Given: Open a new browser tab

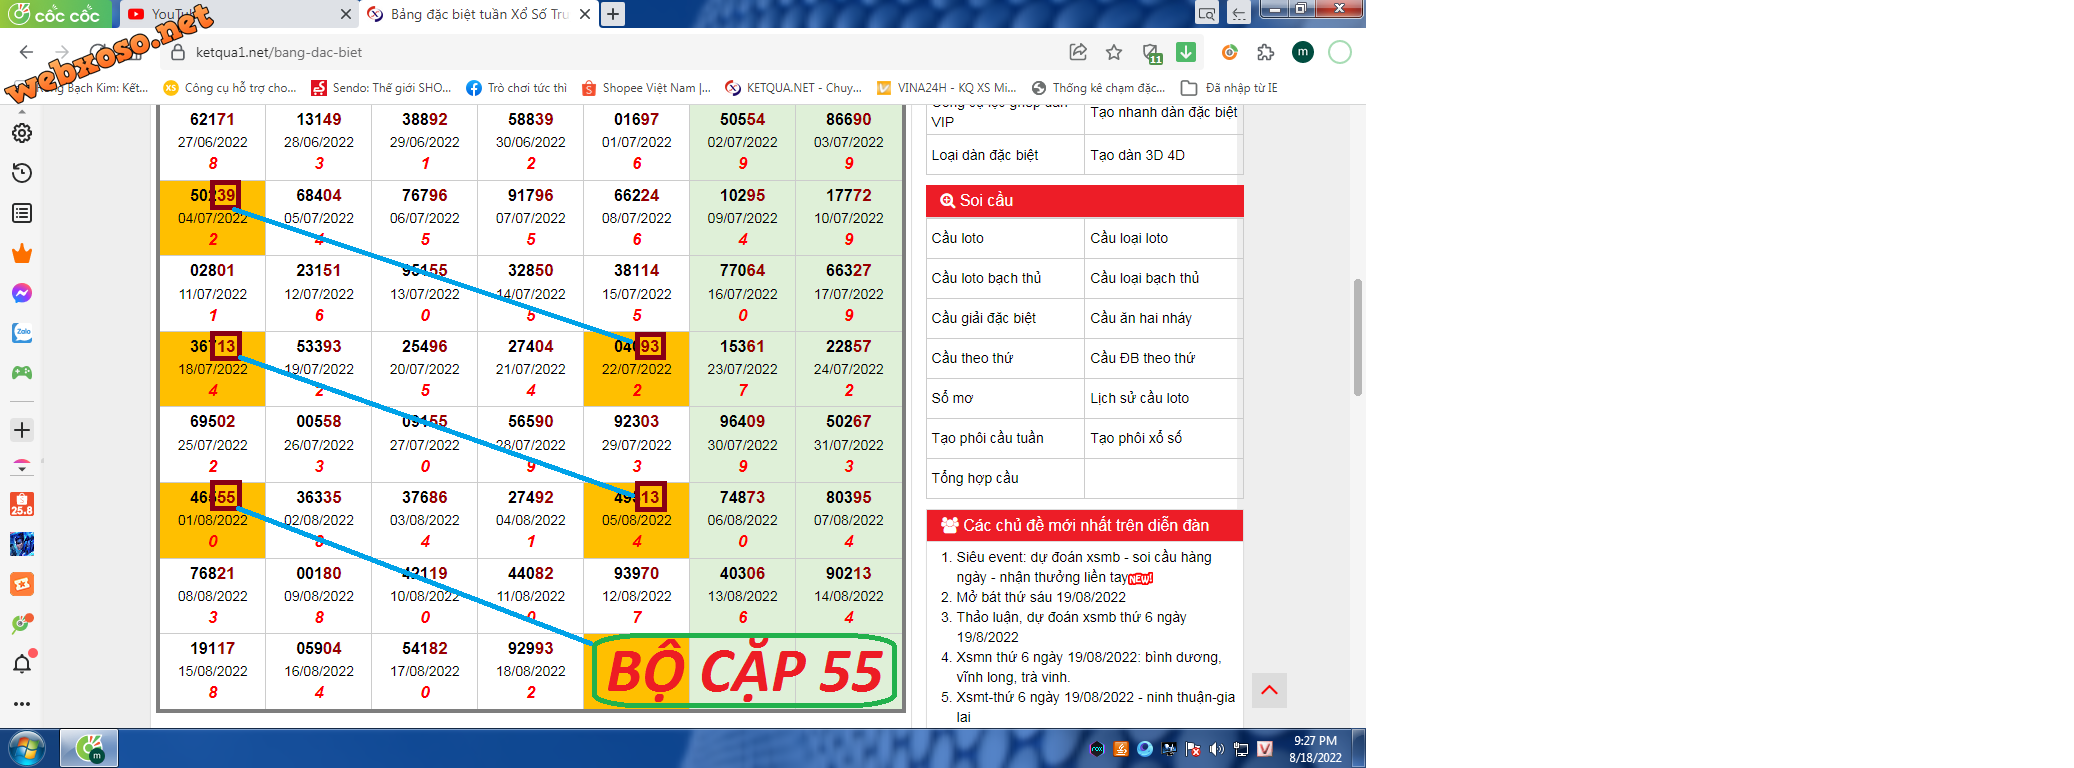Looking at the screenshot, I should (613, 14).
